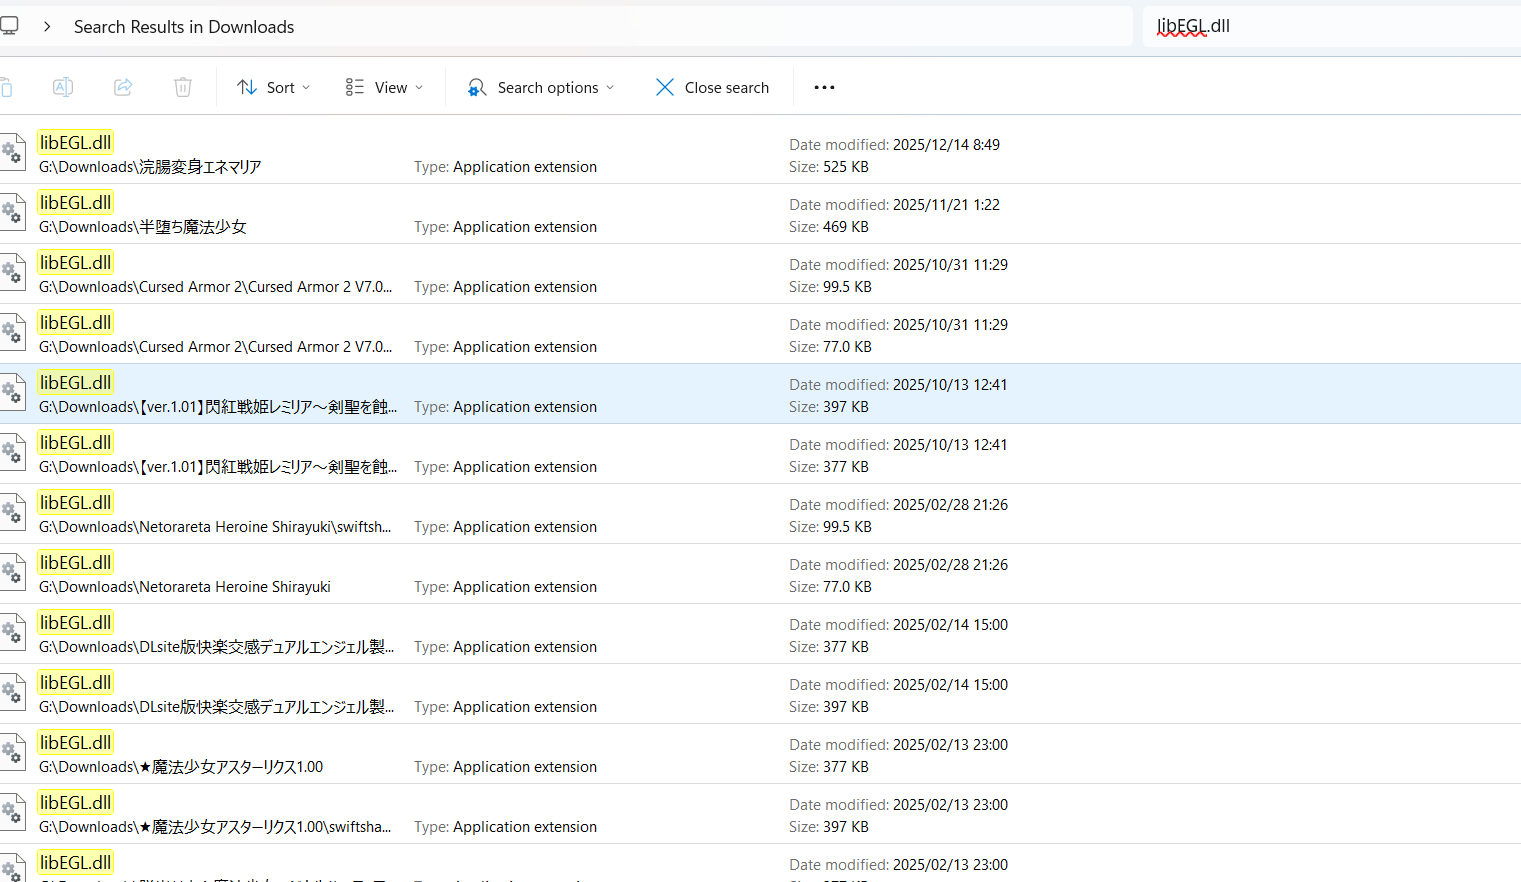Screen dimensions: 1521x882
Task: Click file icon of 525 KB libEGL.dll
Action: 12,152
